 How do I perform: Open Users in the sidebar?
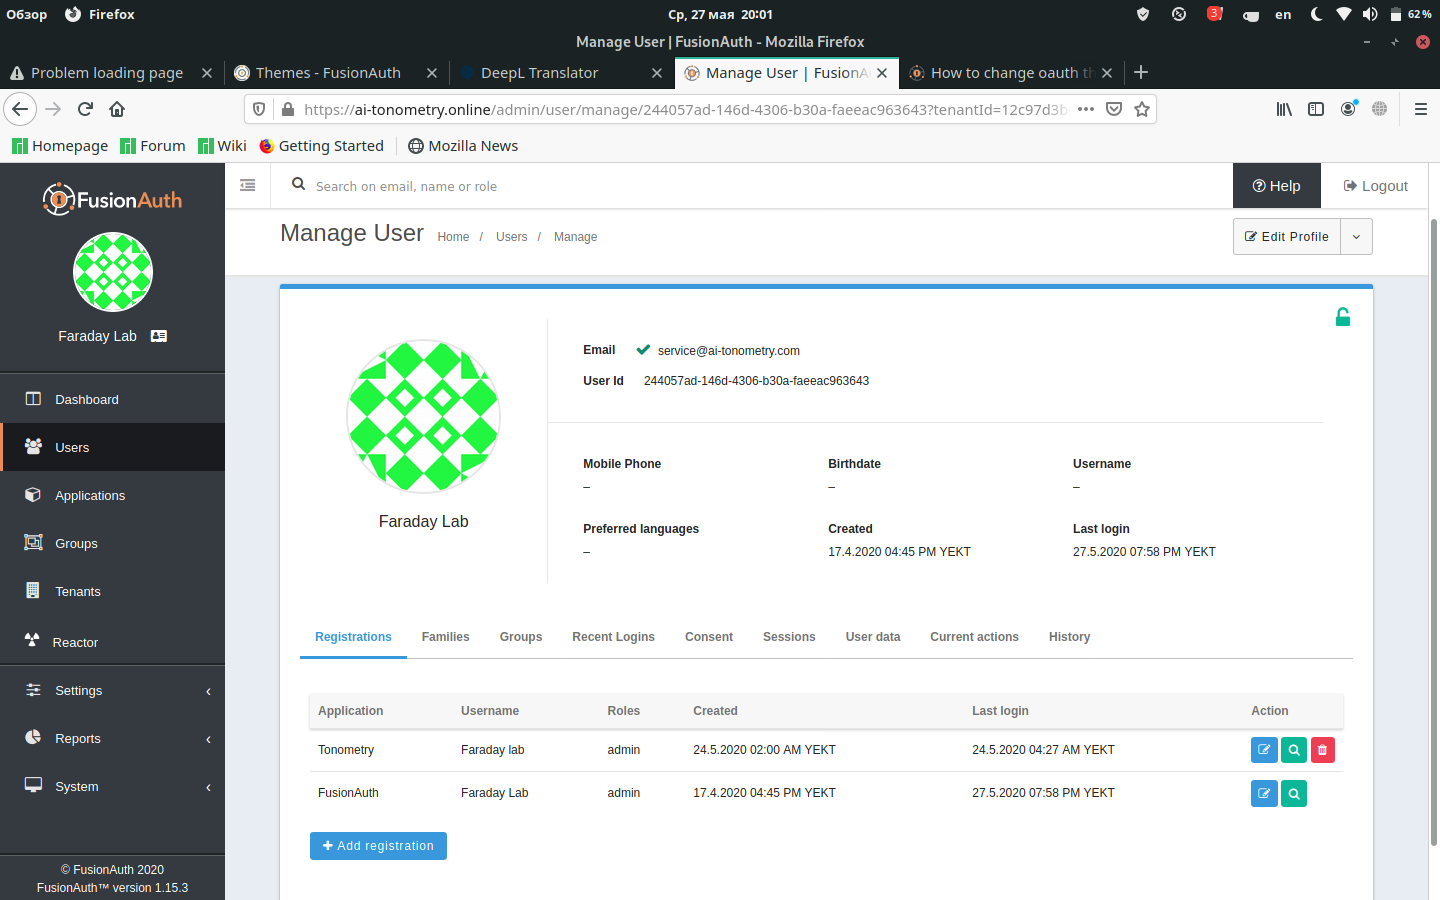coord(112,447)
